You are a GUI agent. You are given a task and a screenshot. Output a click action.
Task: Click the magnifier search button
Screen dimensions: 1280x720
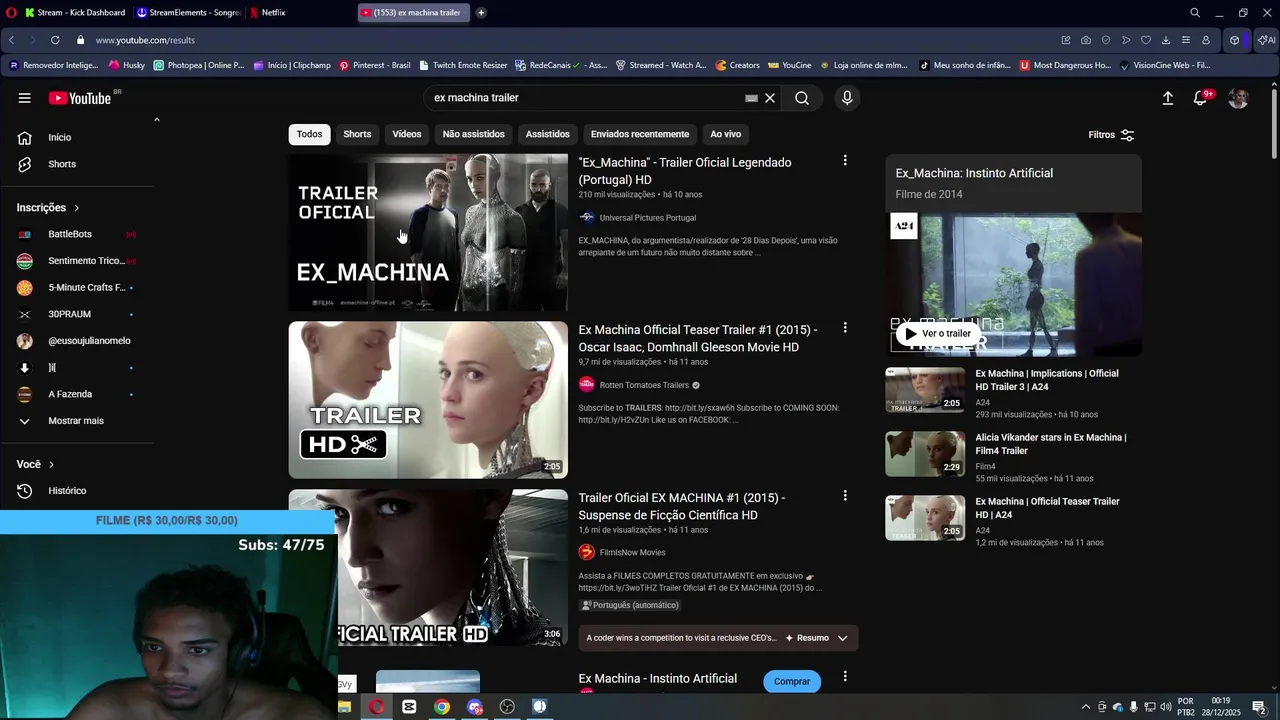click(802, 98)
